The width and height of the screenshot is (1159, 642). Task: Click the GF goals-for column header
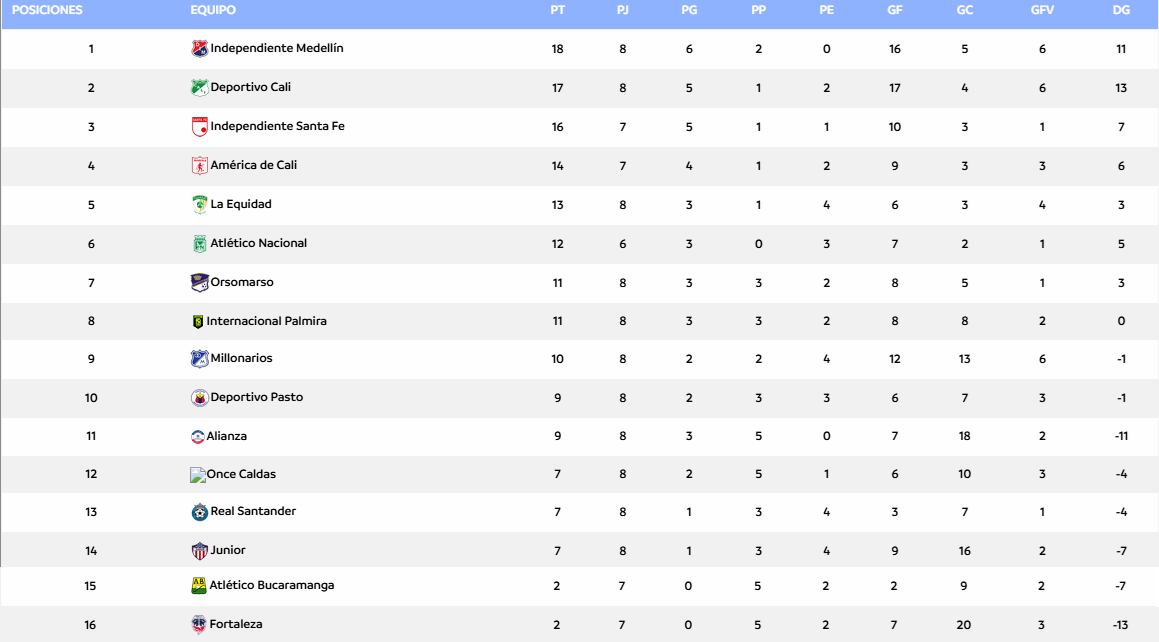pos(894,10)
